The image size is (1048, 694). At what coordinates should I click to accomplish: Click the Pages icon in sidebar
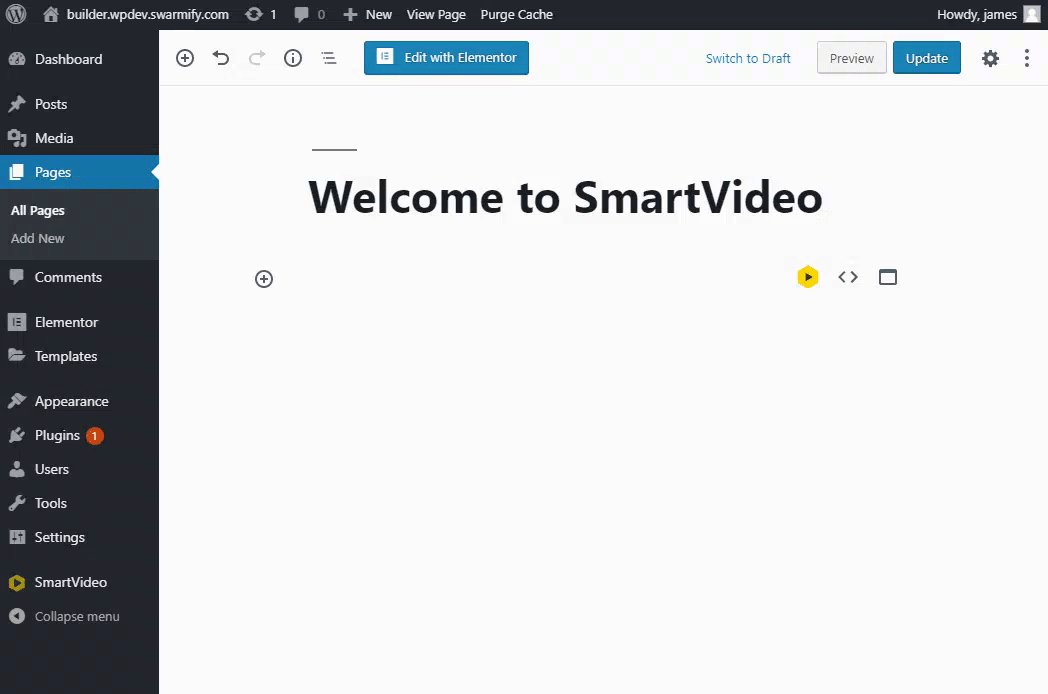pyautogui.click(x=17, y=172)
